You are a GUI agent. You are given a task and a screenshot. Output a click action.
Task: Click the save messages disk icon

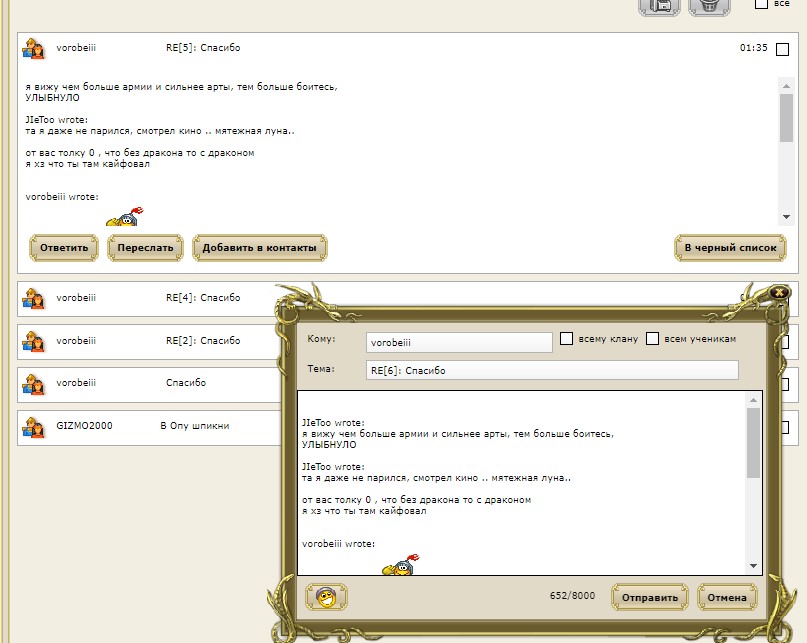[x=659, y=5]
